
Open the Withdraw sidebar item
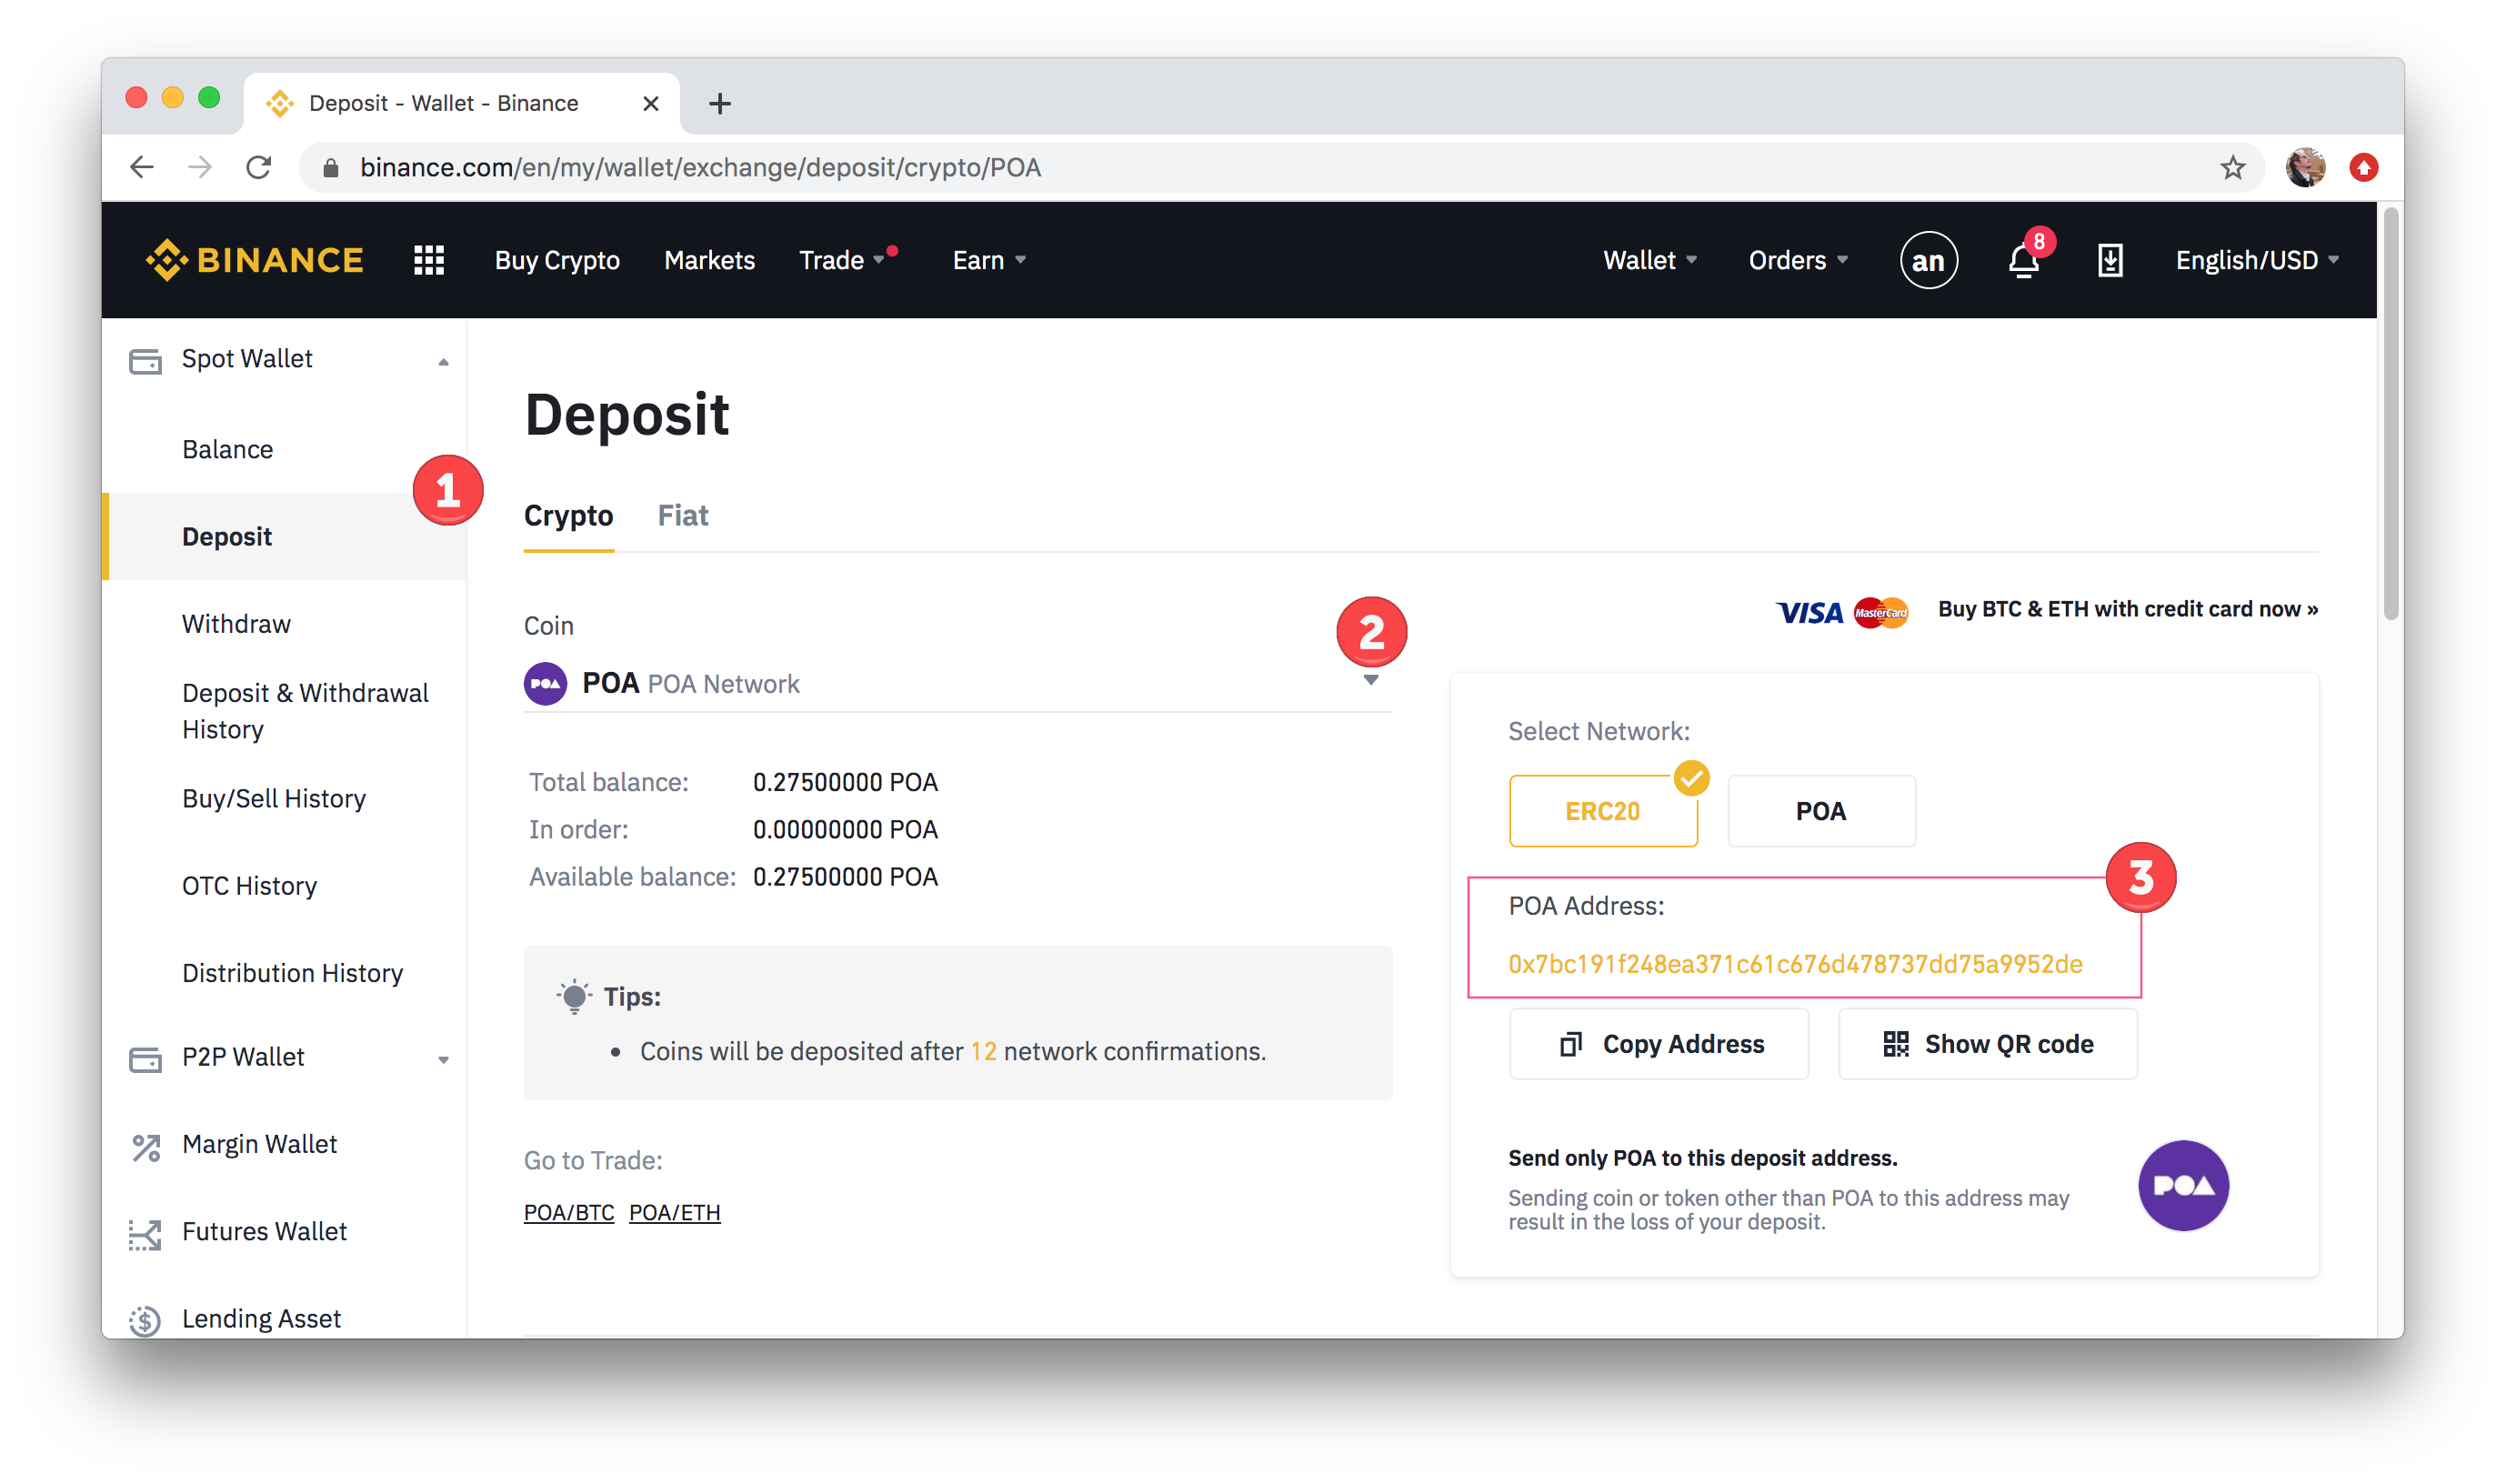pos(236,624)
